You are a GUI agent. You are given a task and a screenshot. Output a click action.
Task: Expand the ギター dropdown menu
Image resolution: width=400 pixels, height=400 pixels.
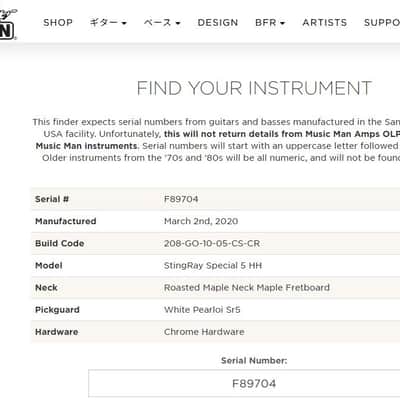108,23
